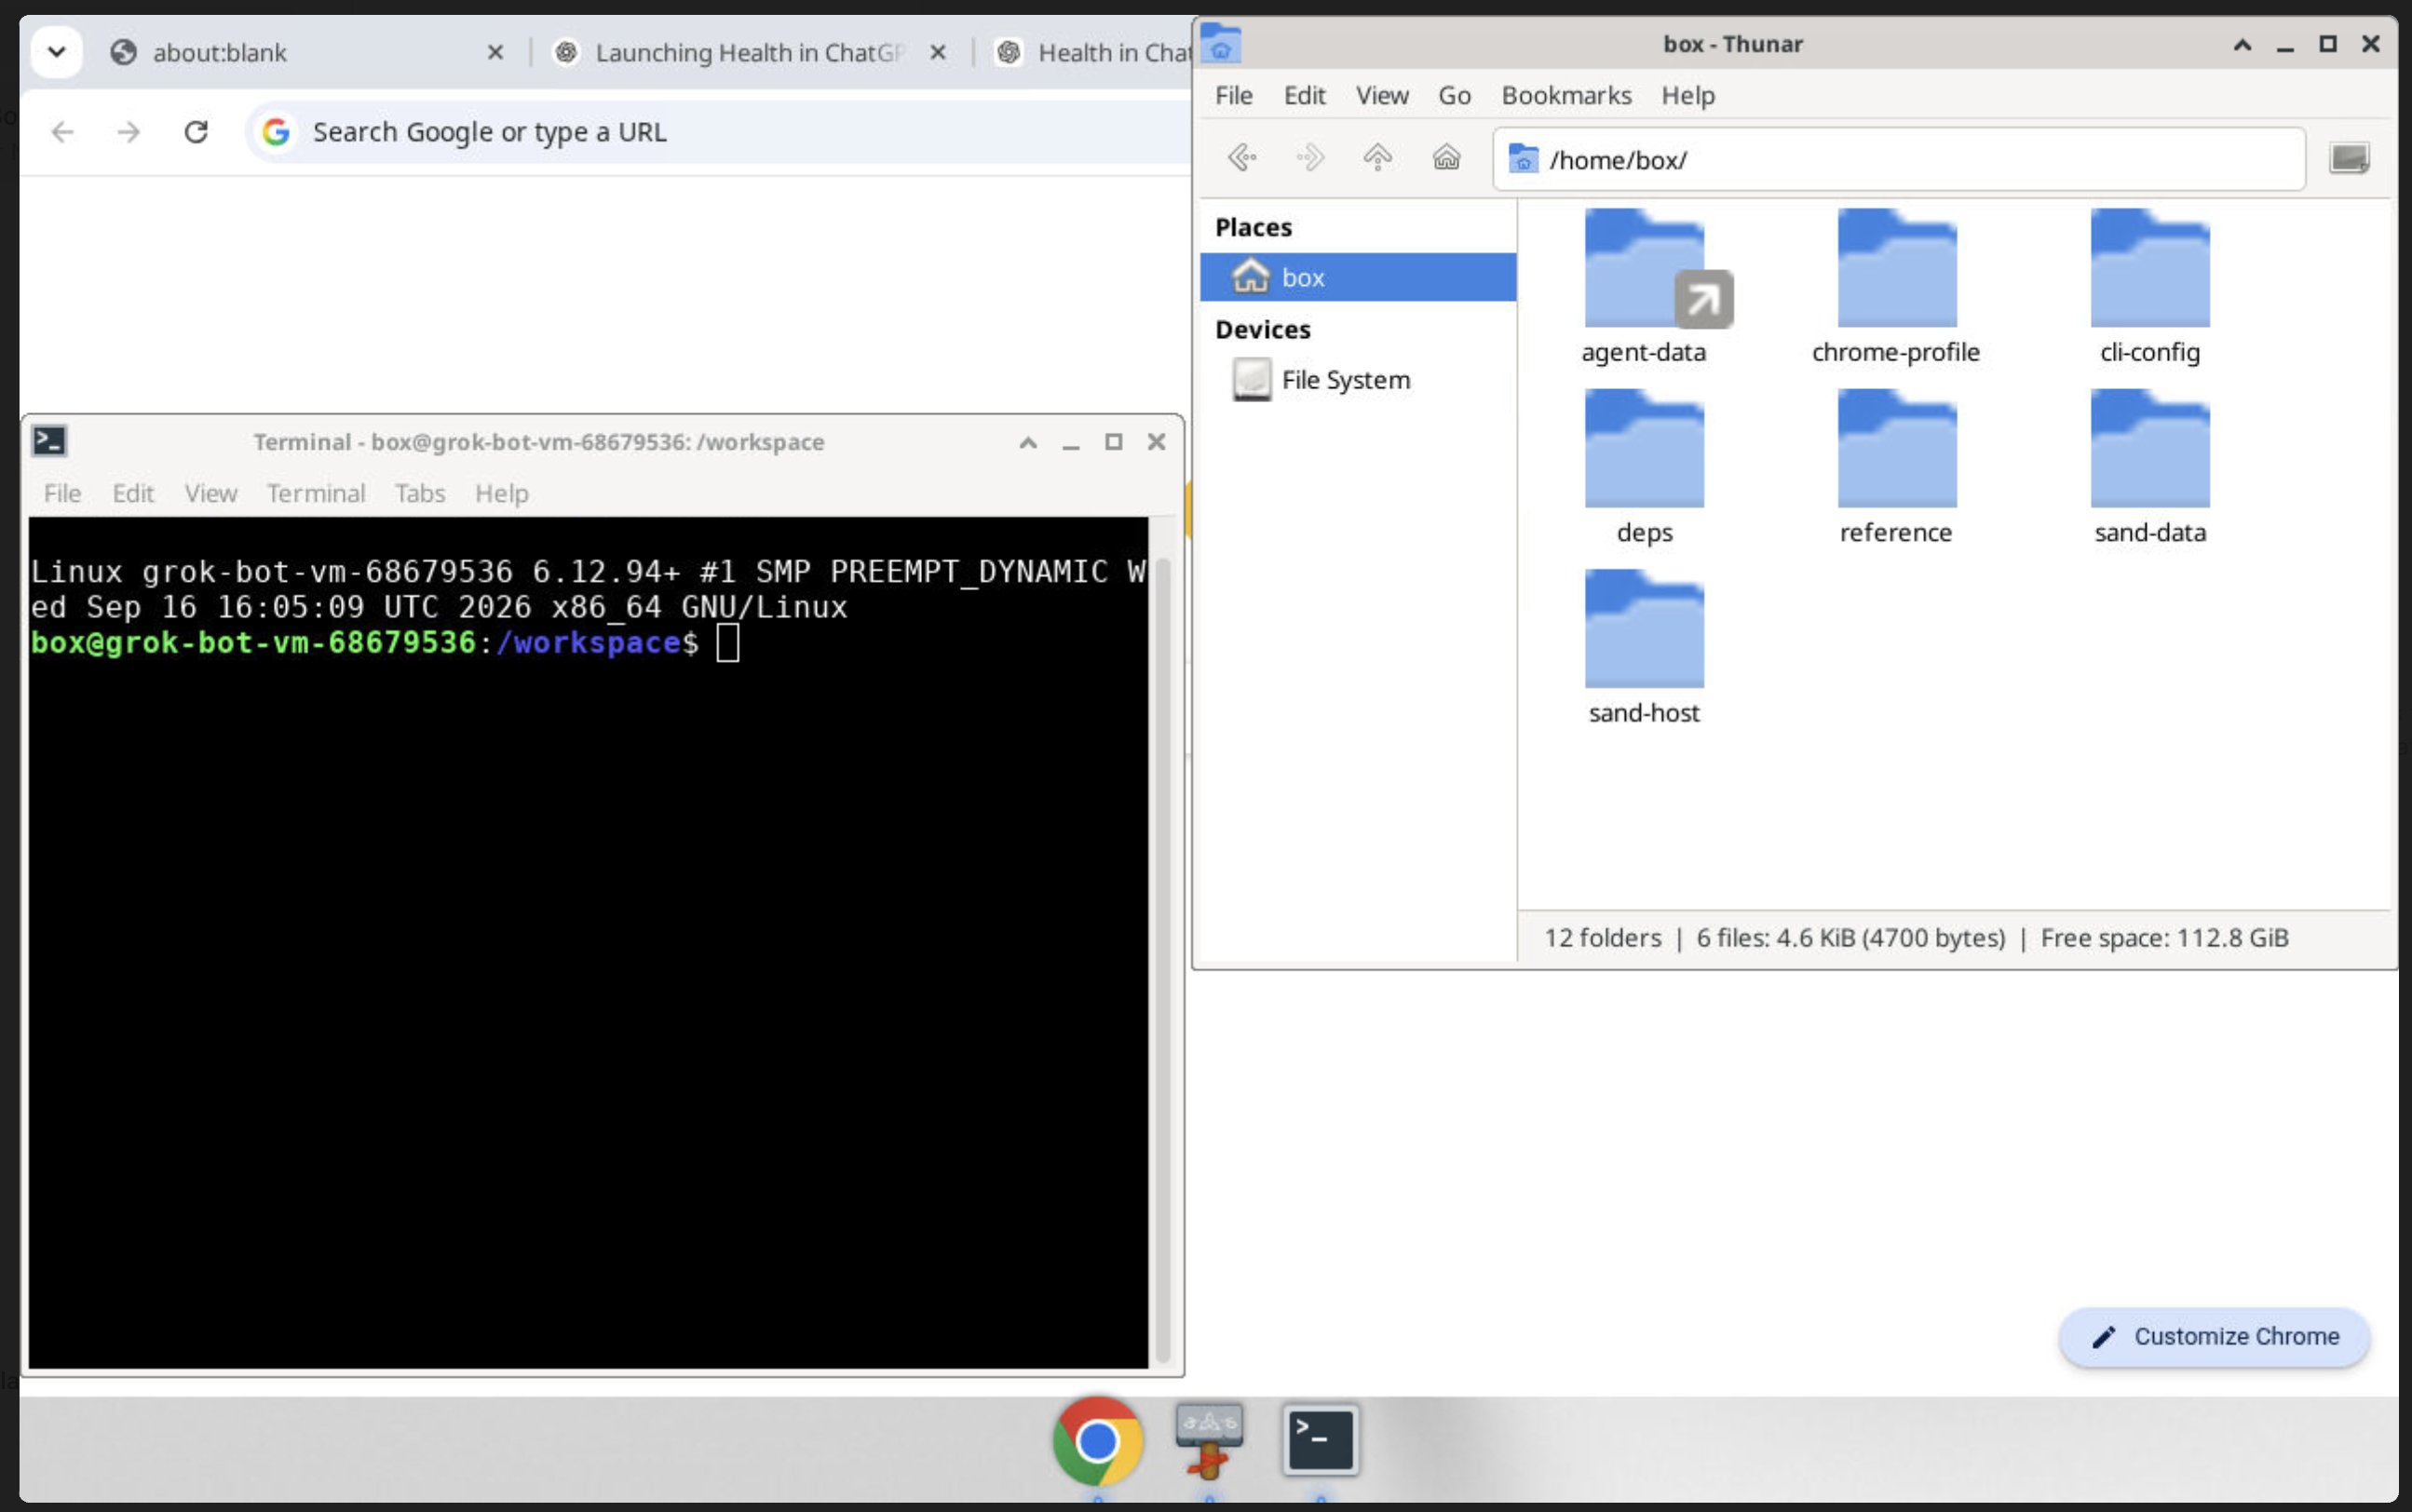Click Customize Chrome button
The image size is (2412, 1512).
click(x=2214, y=1336)
